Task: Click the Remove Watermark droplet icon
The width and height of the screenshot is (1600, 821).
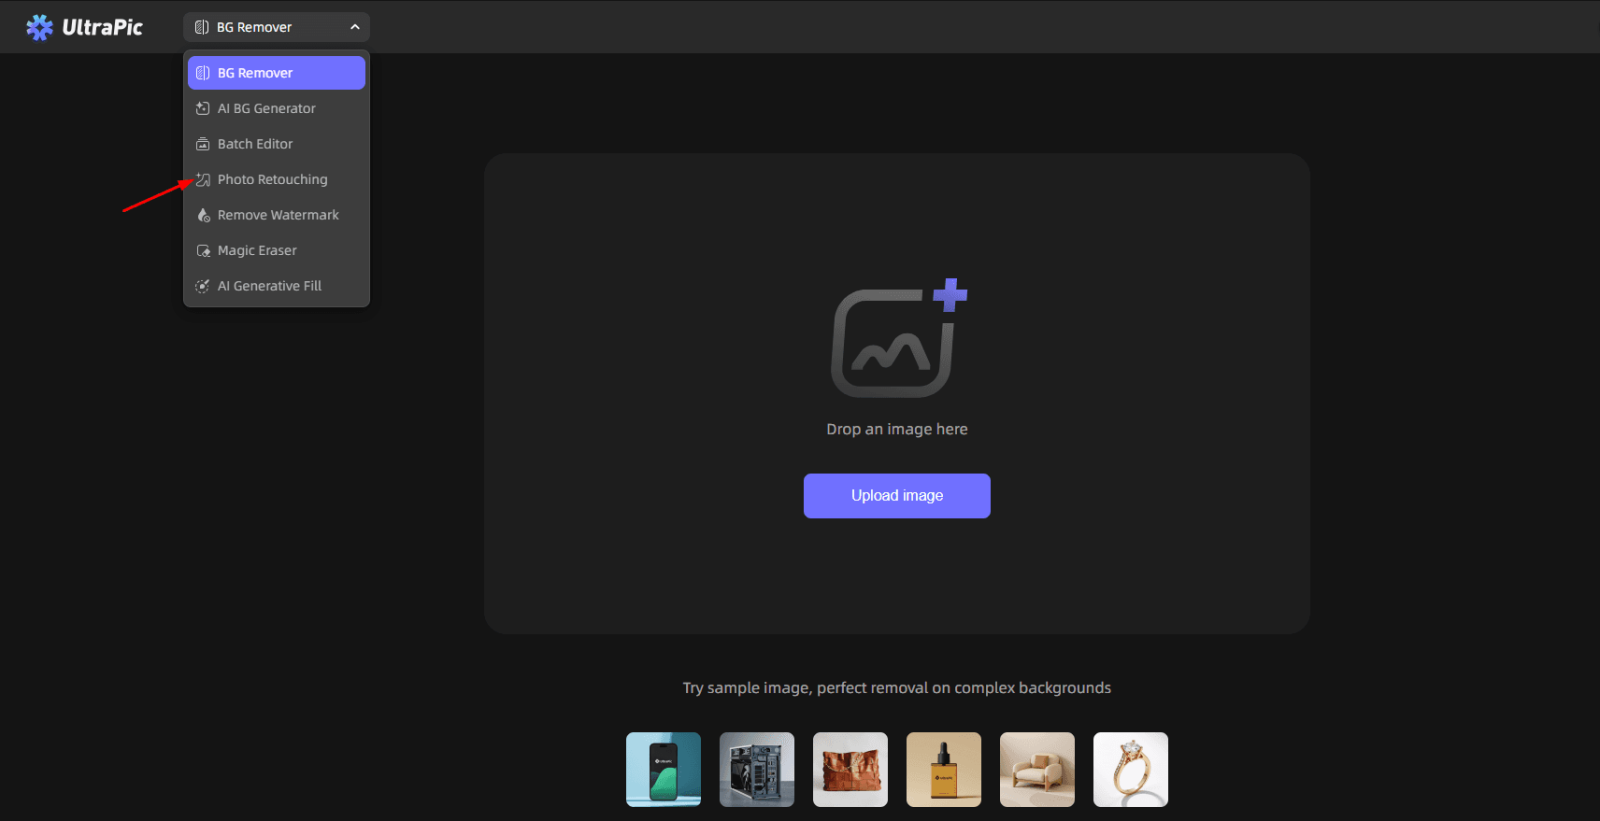Action: pos(203,215)
